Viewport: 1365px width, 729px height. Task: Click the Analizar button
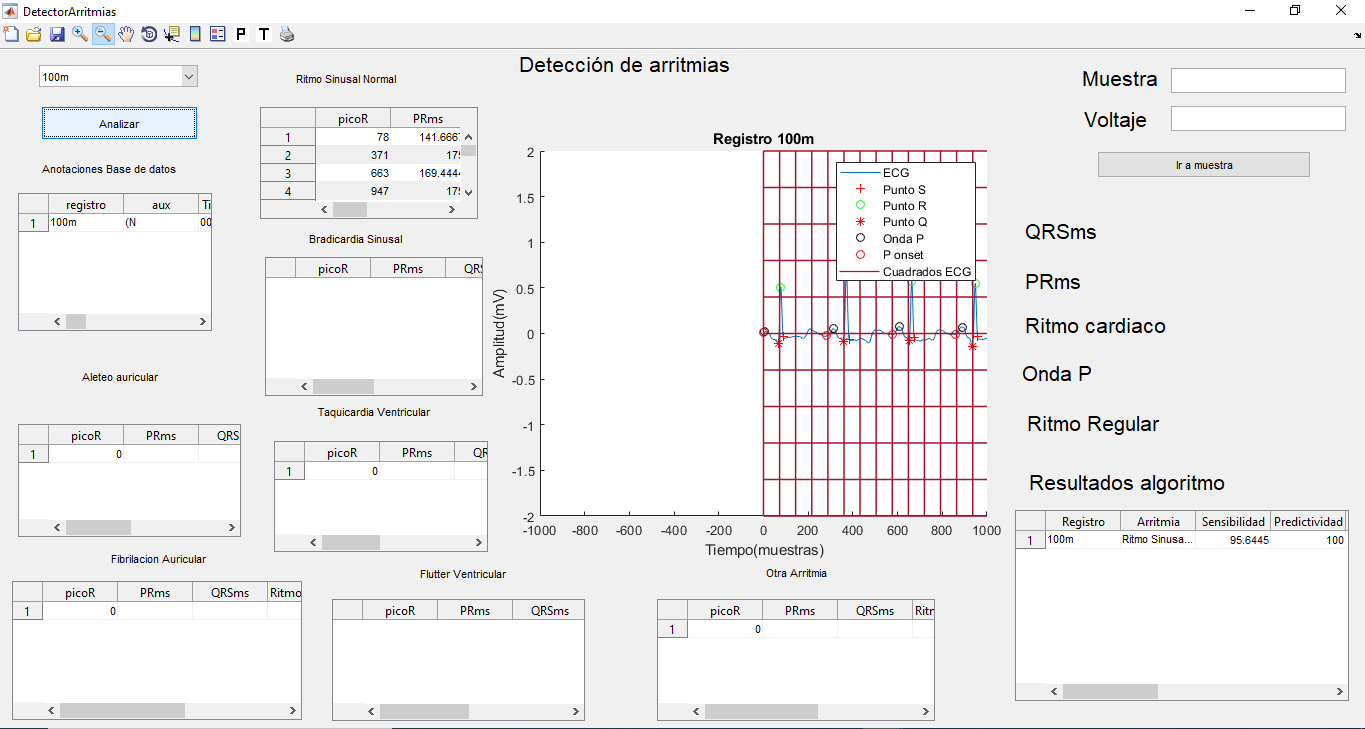pyautogui.click(x=119, y=123)
